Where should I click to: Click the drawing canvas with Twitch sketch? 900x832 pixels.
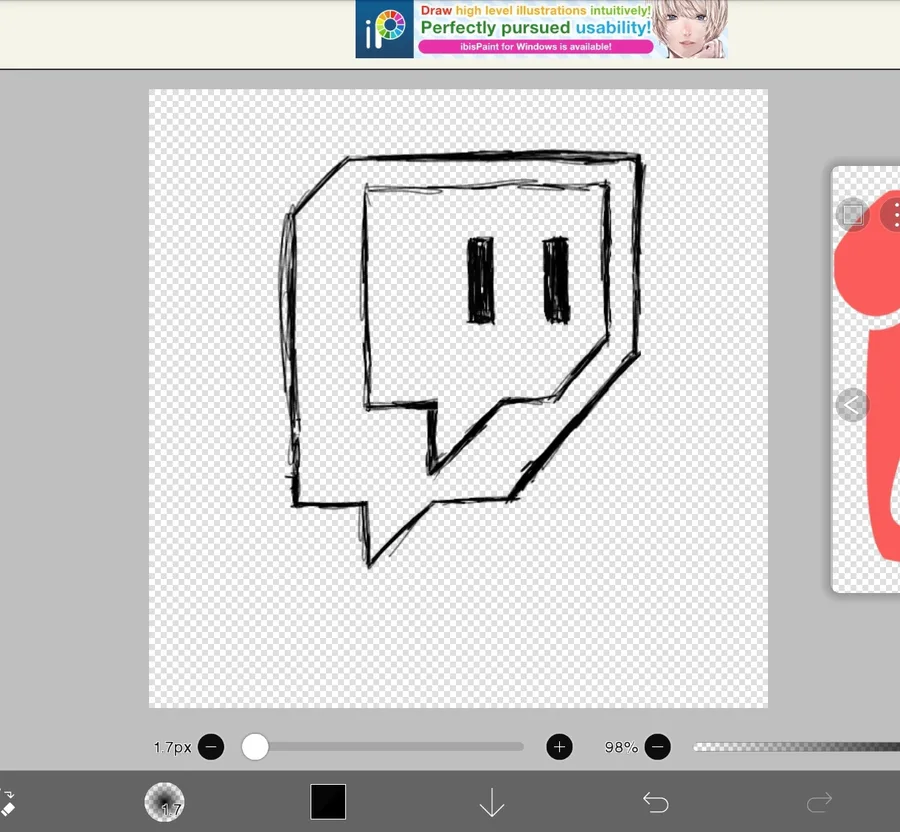pos(458,398)
